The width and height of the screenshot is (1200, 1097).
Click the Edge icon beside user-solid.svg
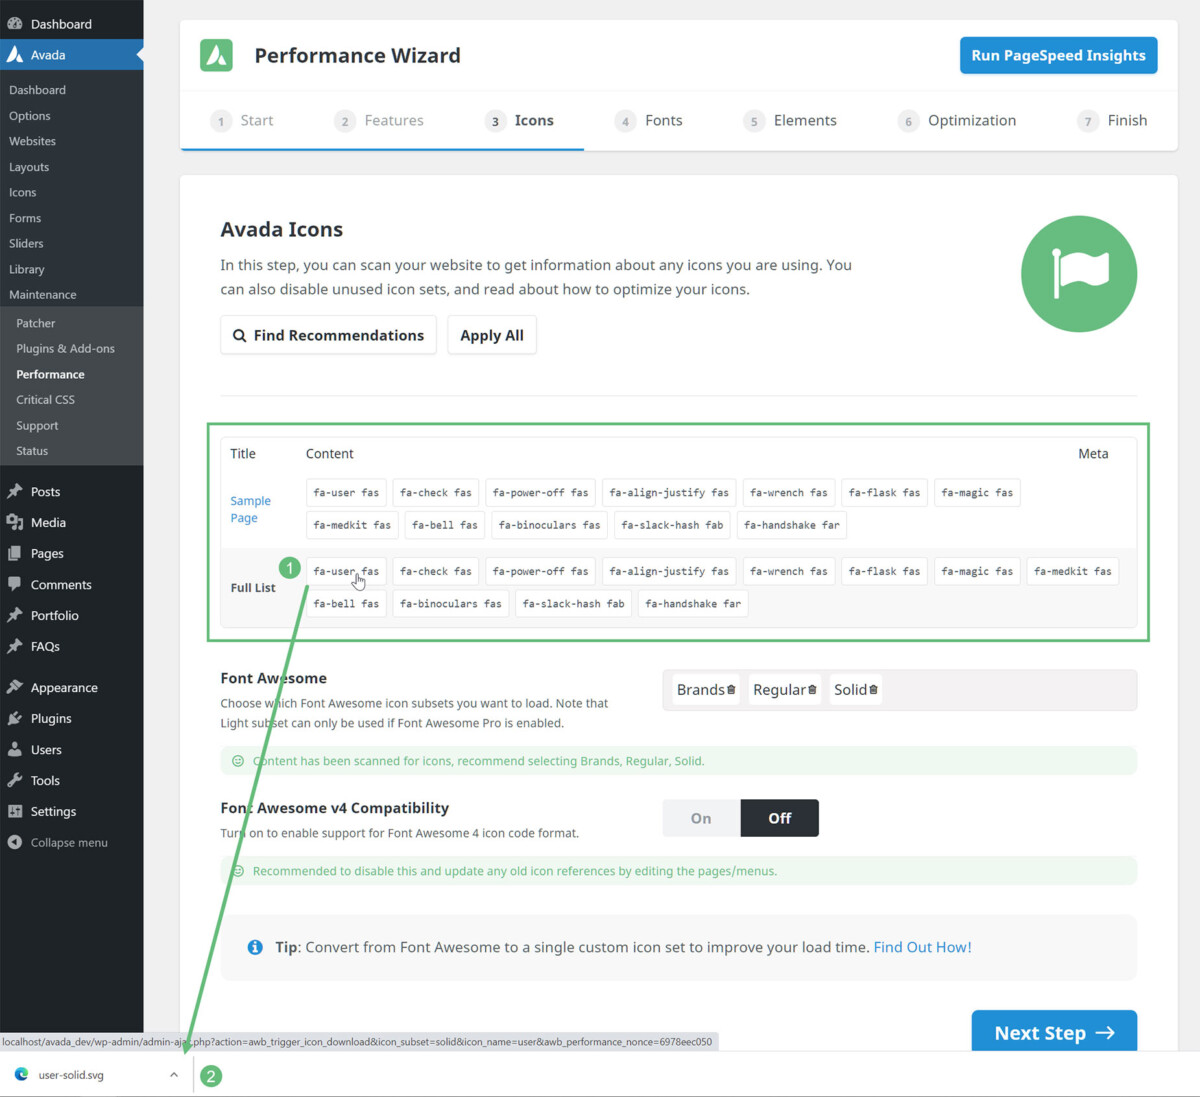point(21,1075)
